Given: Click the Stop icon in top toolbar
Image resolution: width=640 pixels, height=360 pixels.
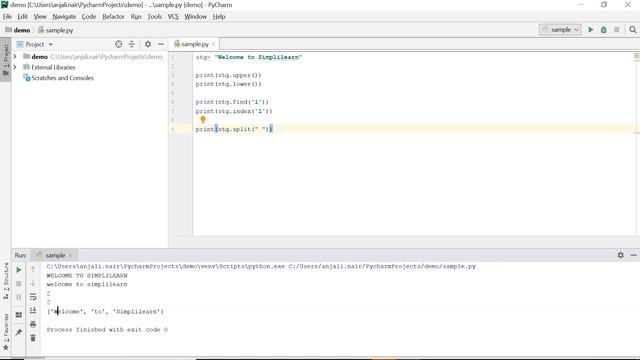Looking at the screenshot, I should click(x=616, y=29).
